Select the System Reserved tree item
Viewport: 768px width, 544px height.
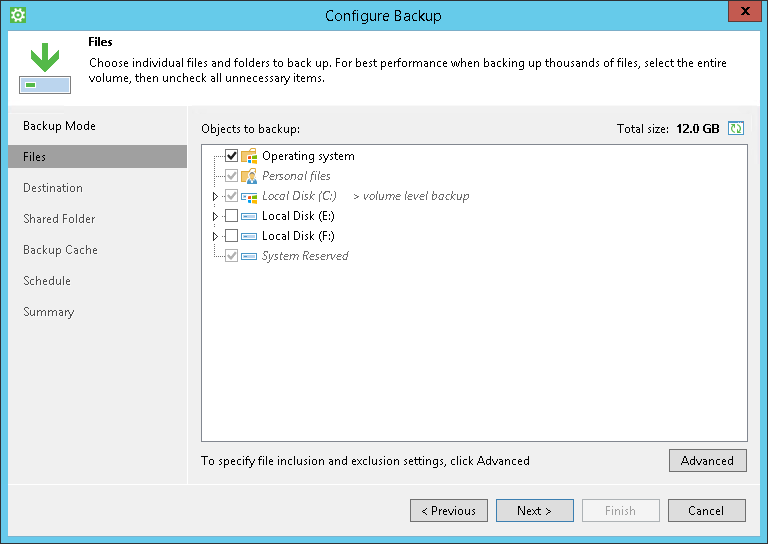(305, 256)
